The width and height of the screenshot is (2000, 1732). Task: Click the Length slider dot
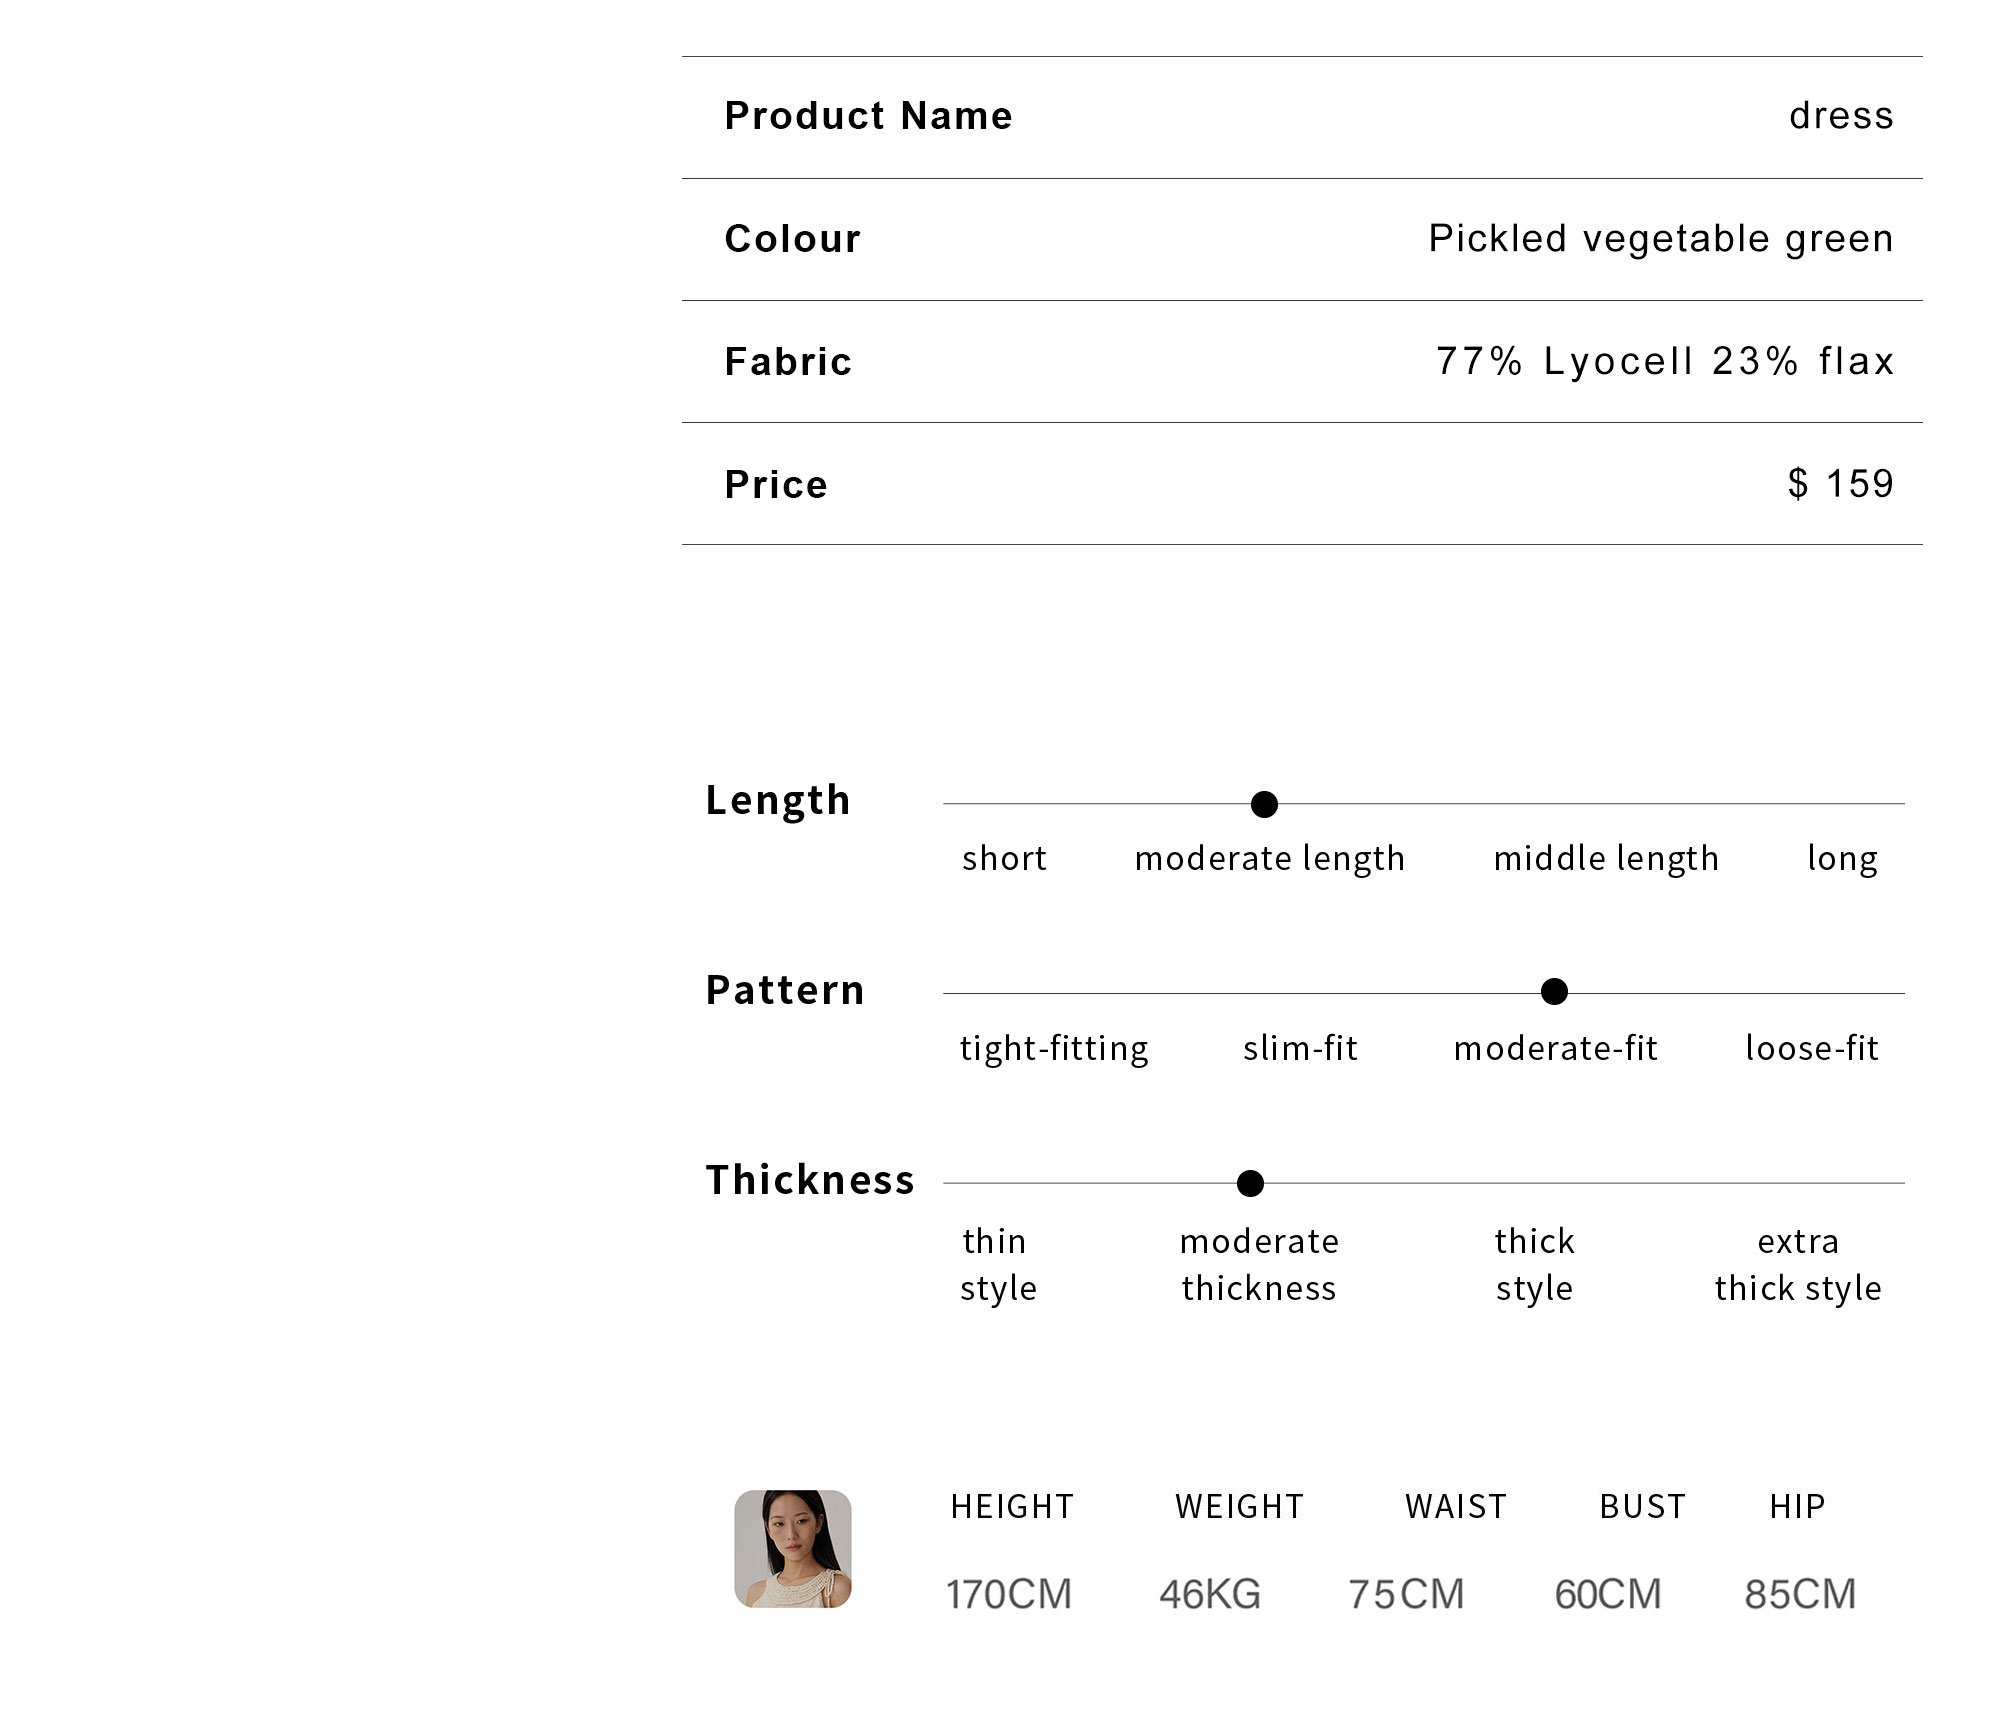(1264, 804)
